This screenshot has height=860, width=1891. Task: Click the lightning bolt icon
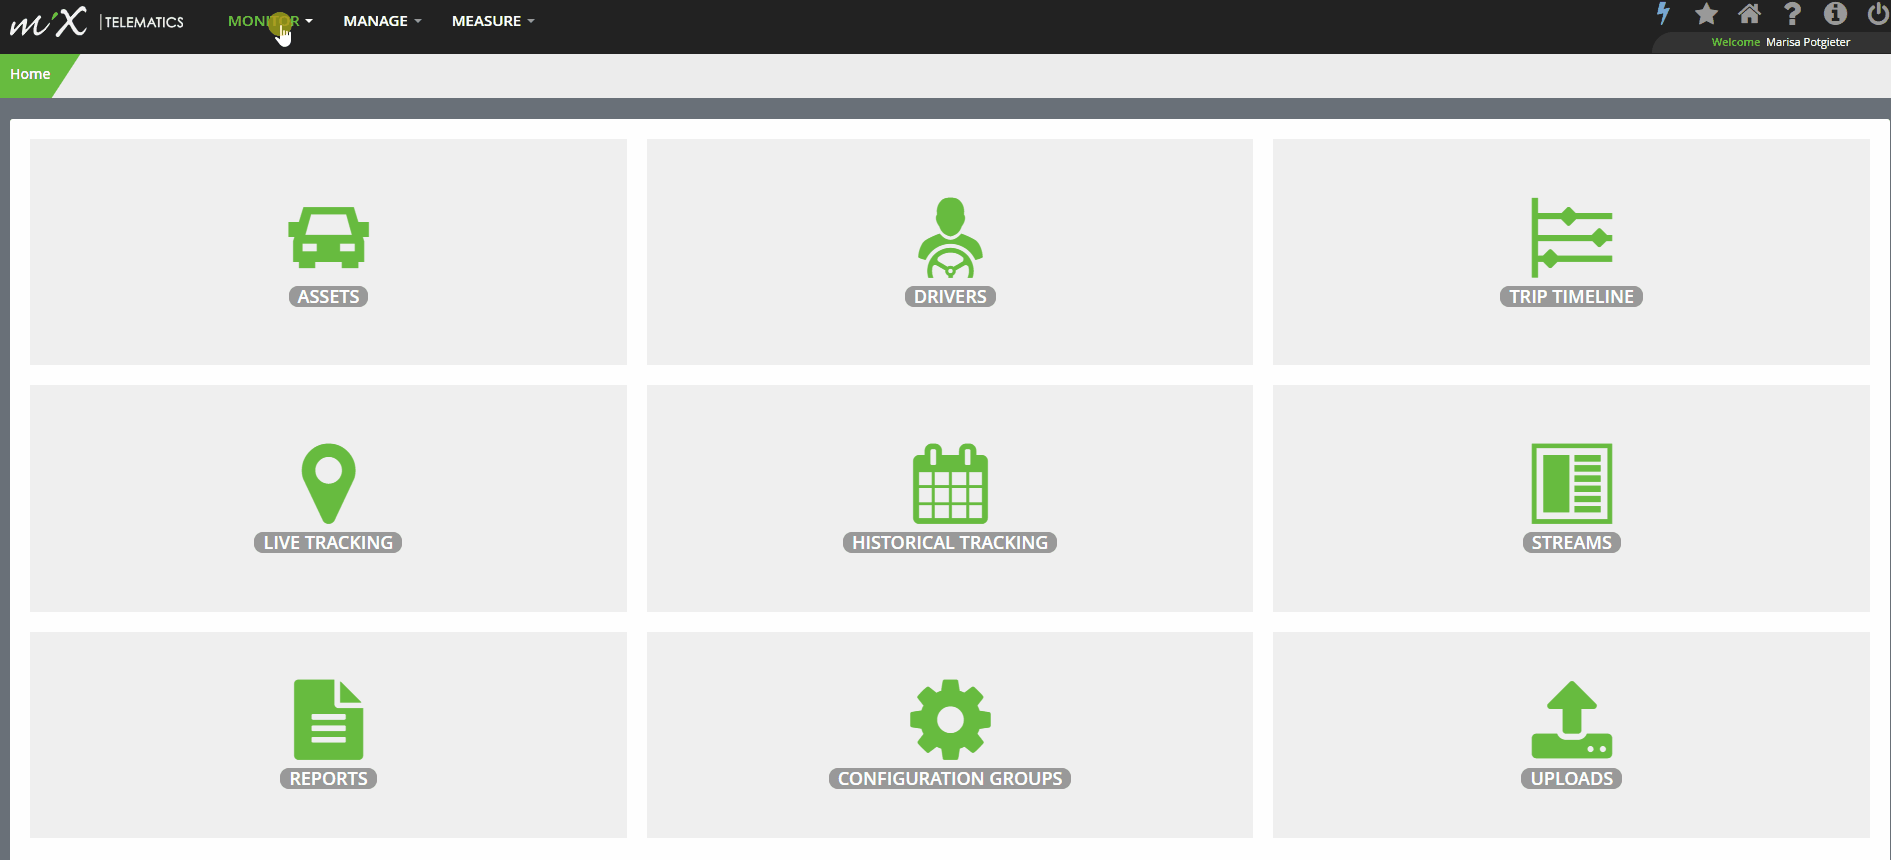click(1663, 14)
